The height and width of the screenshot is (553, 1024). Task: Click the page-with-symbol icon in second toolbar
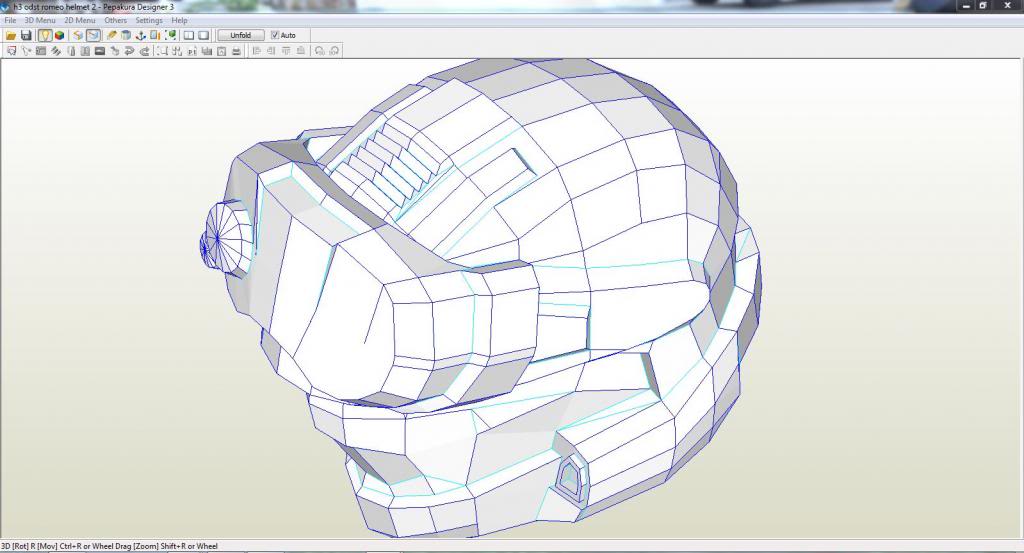point(221,51)
